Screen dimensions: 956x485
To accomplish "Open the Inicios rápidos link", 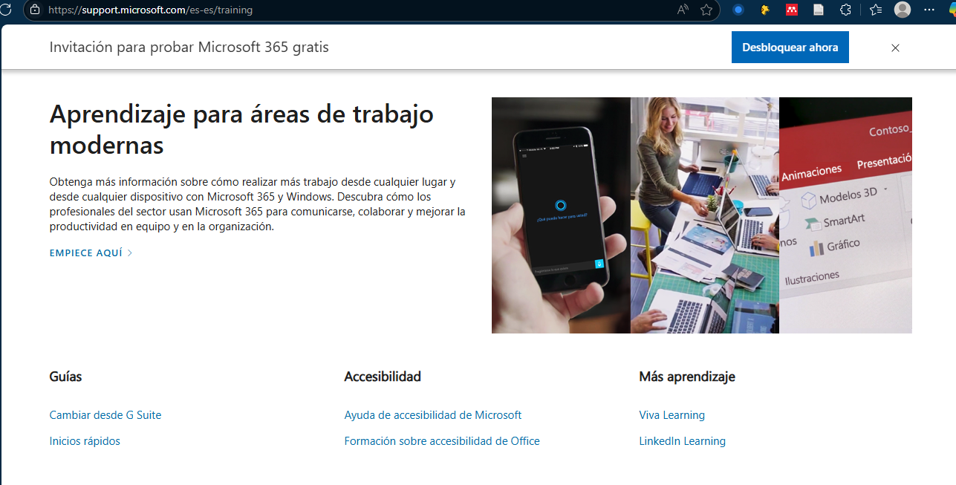I will point(85,441).
